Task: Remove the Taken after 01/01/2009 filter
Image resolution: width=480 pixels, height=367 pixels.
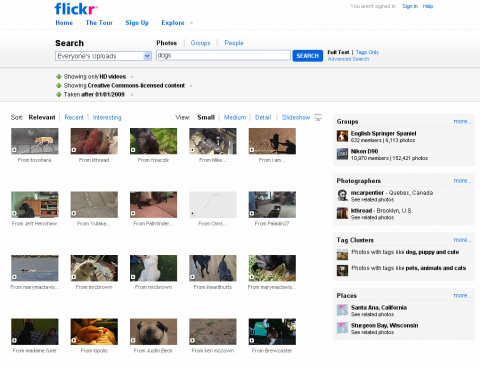Action: [132, 95]
